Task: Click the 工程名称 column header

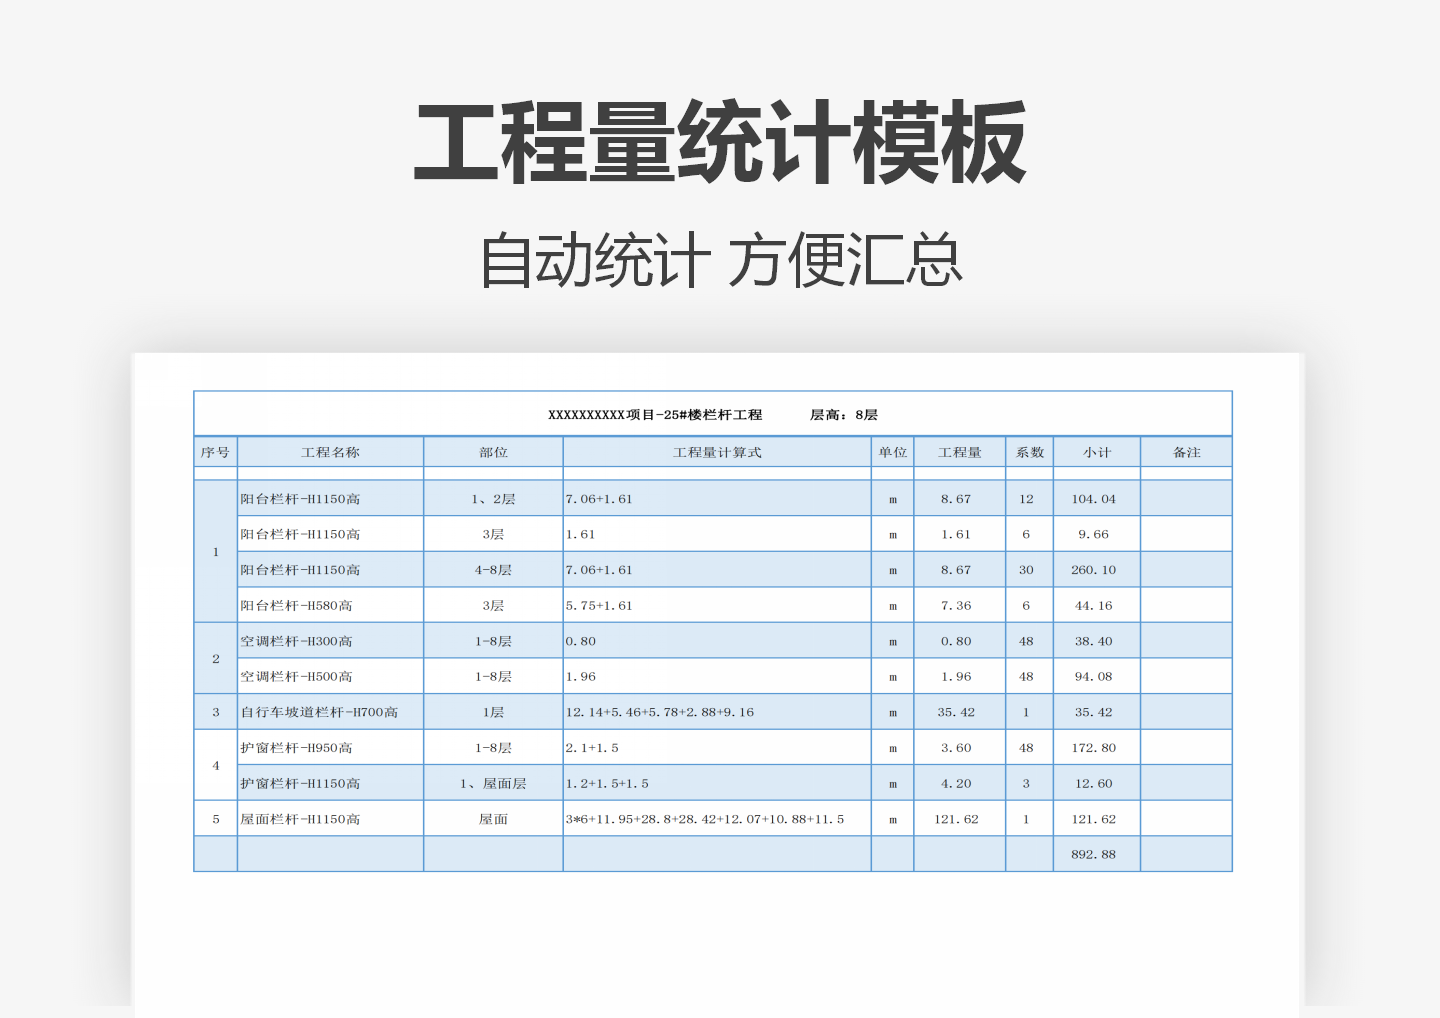Action: [330, 452]
